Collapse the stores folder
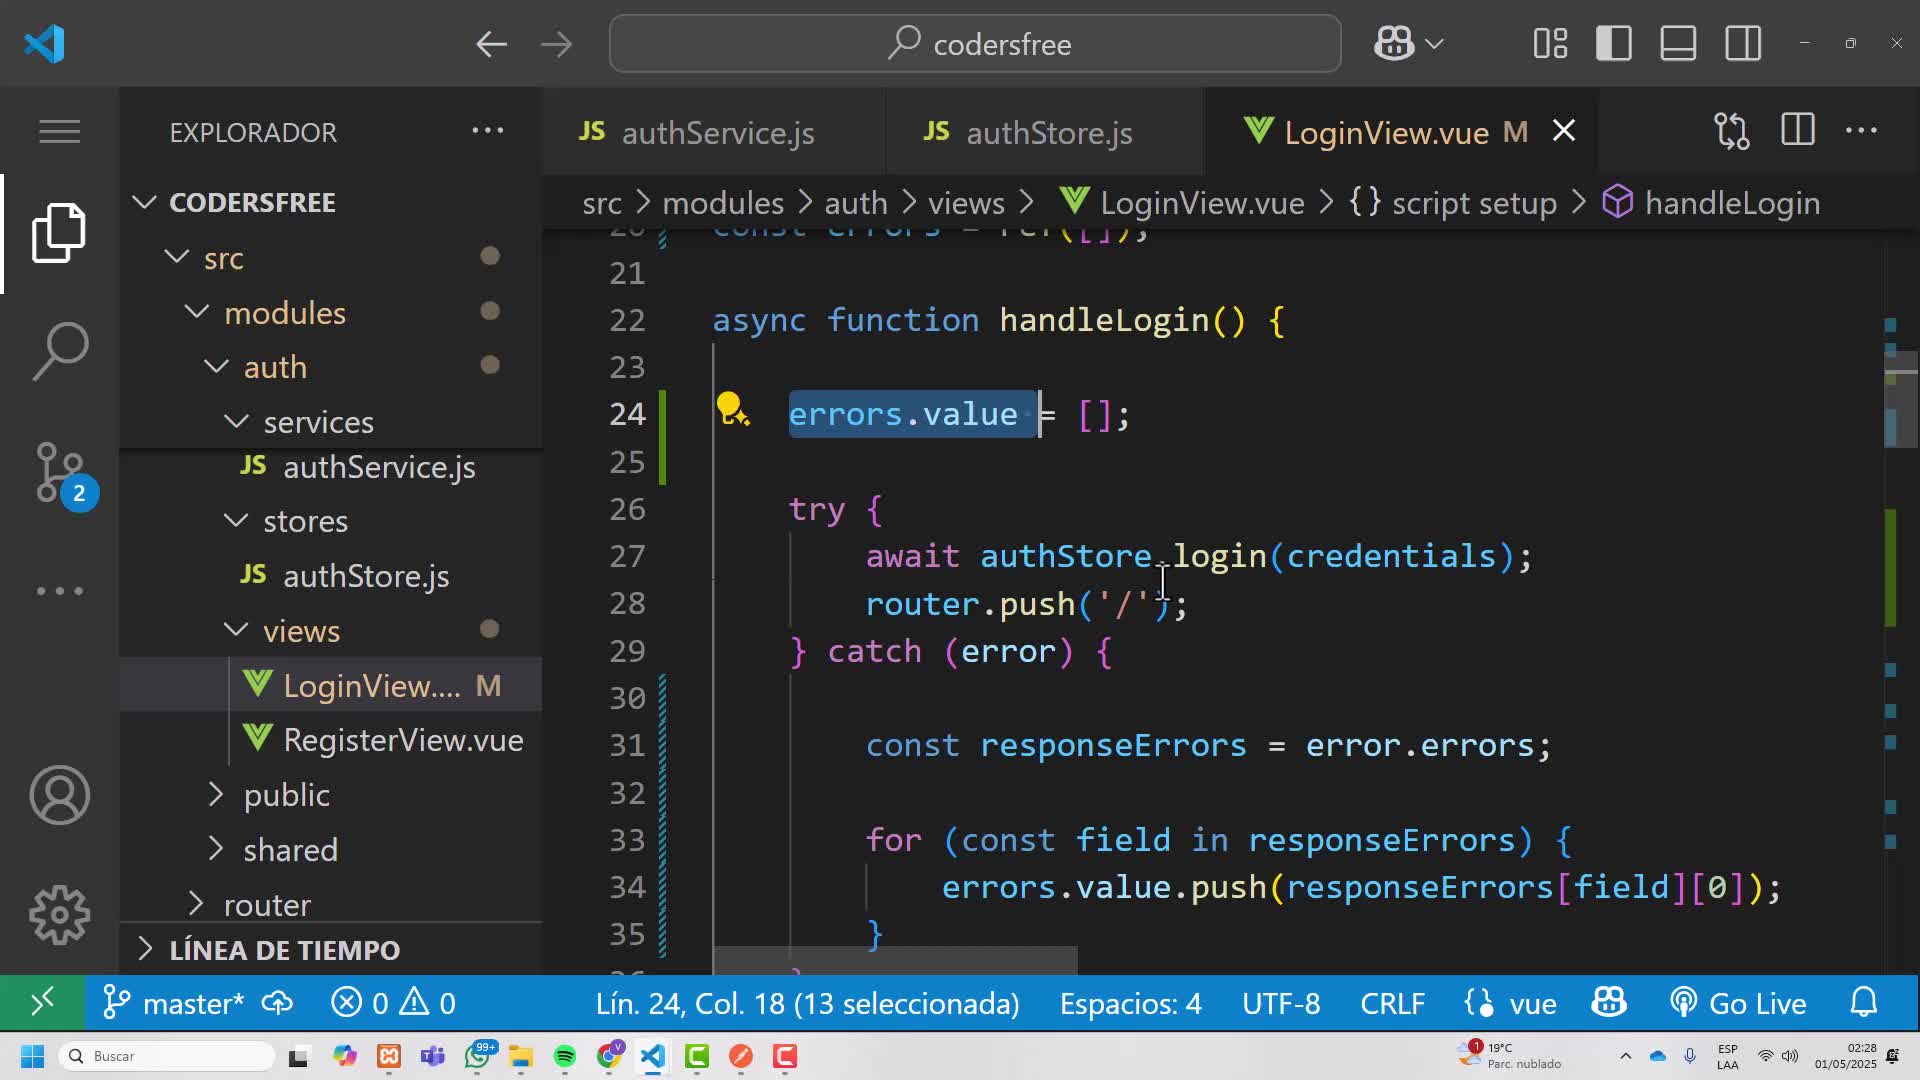 (236, 521)
